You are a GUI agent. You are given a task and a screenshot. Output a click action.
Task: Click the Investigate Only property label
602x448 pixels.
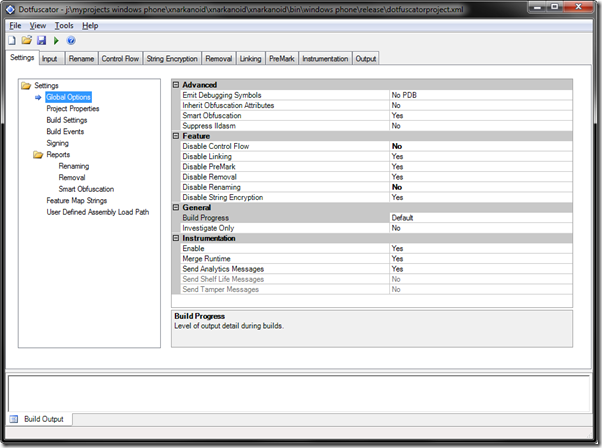(208, 228)
